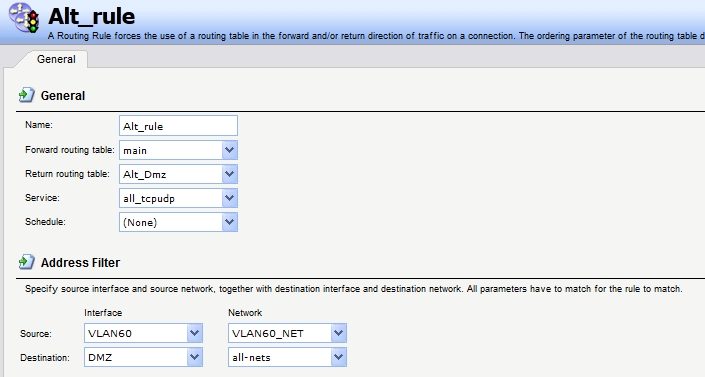Open the Service dropdown
The image size is (705, 377).
[x=178, y=198]
